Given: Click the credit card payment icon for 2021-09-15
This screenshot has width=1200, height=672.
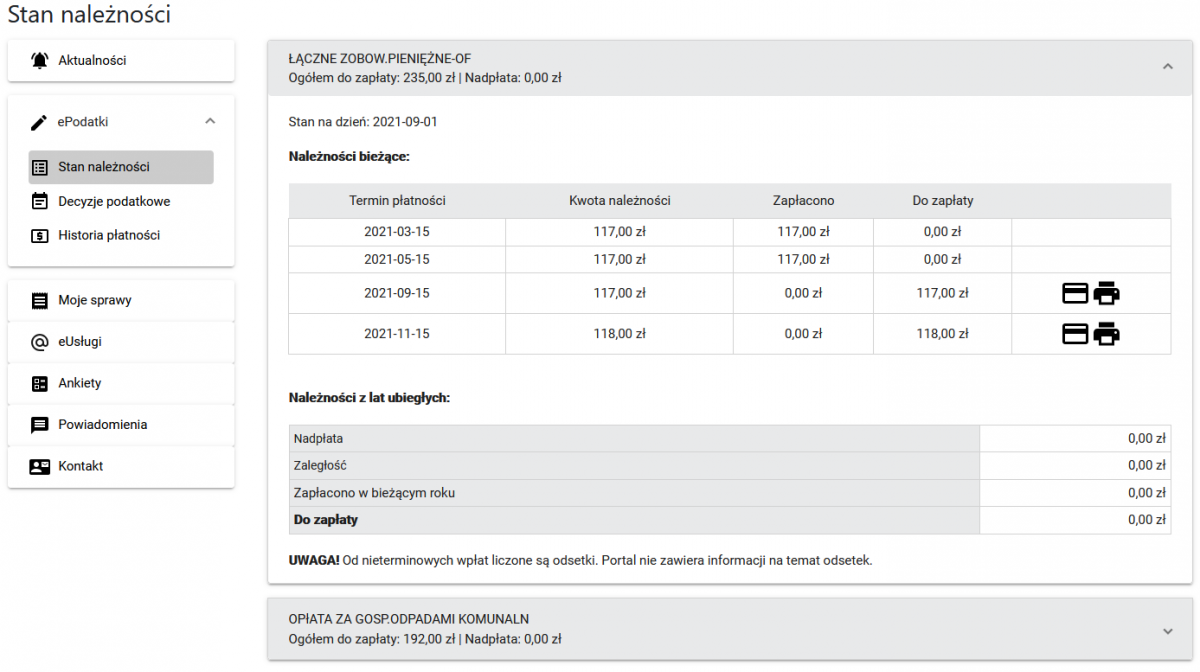Looking at the screenshot, I should click(x=1075, y=293).
